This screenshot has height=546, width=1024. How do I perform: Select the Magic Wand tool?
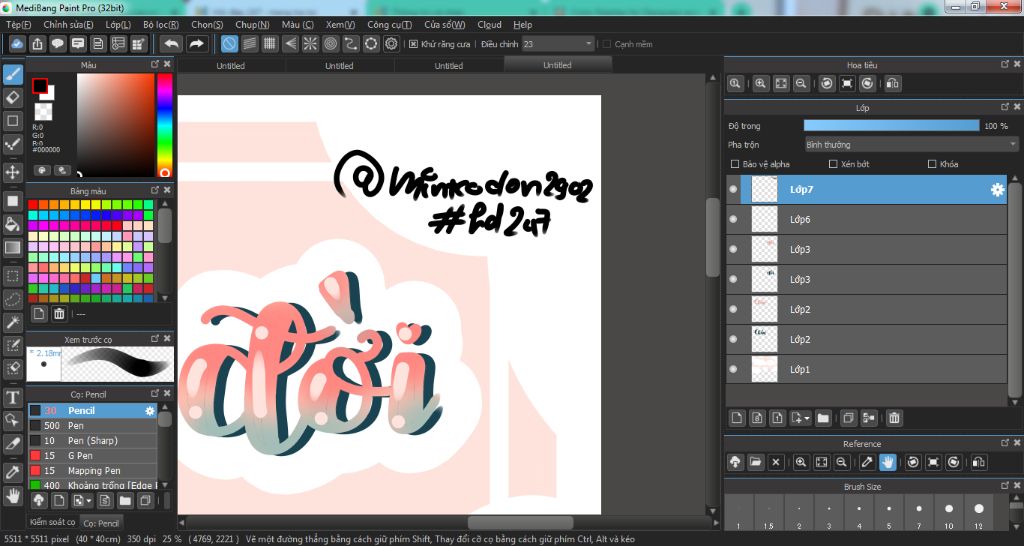[12, 323]
